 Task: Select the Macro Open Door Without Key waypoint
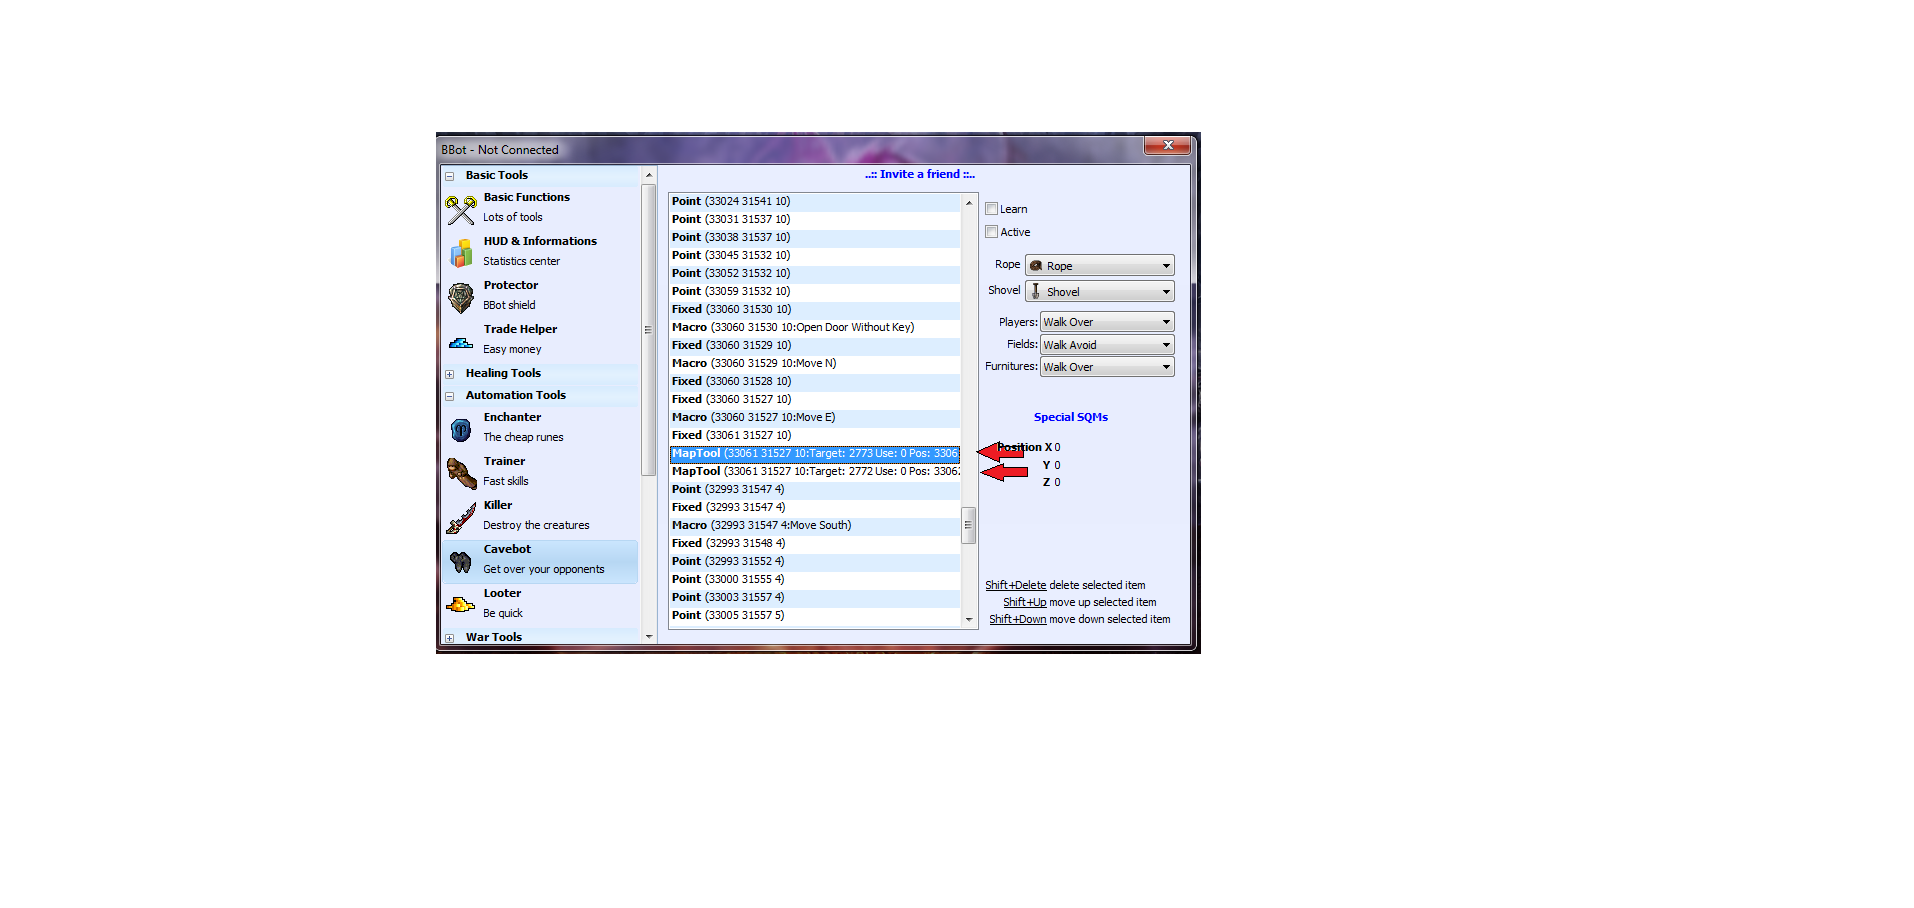(792, 327)
